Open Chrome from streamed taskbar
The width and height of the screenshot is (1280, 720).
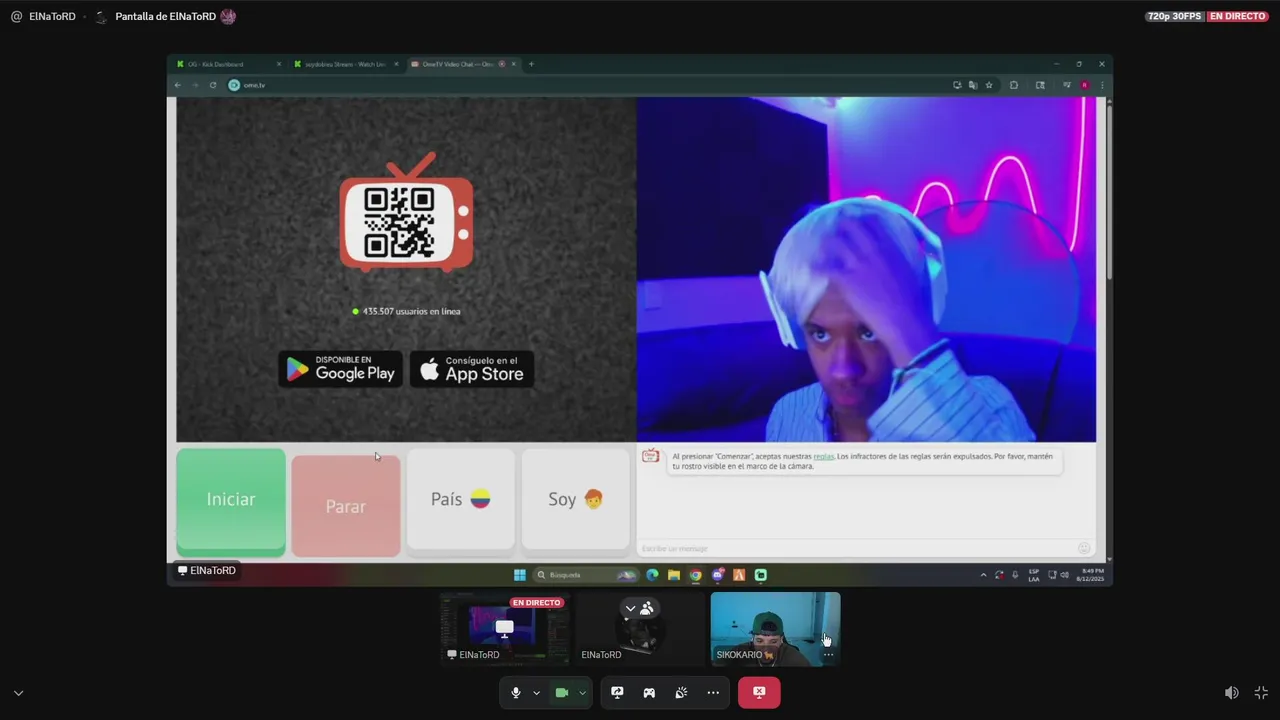696,575
